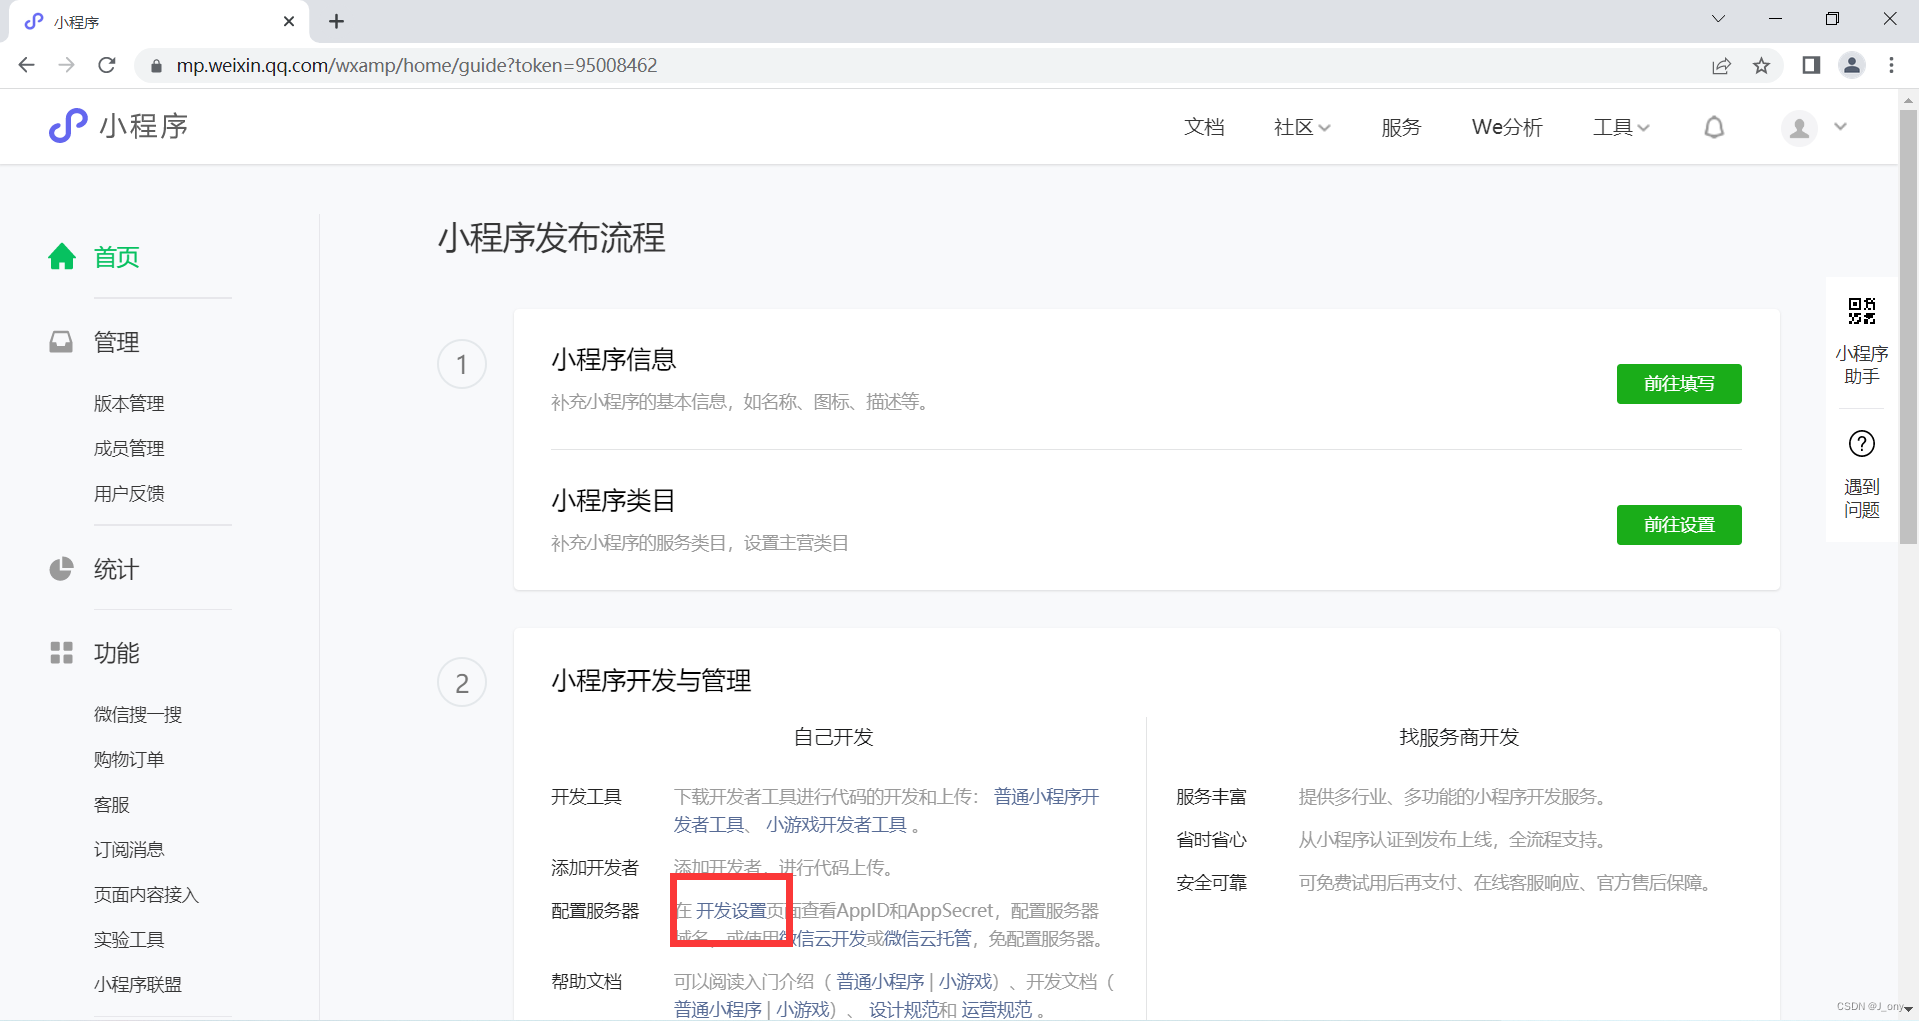Open the We分析 menu item
Image resolution: width=1919 pixels, height=1021 pixels.
tap(1507, 127)
